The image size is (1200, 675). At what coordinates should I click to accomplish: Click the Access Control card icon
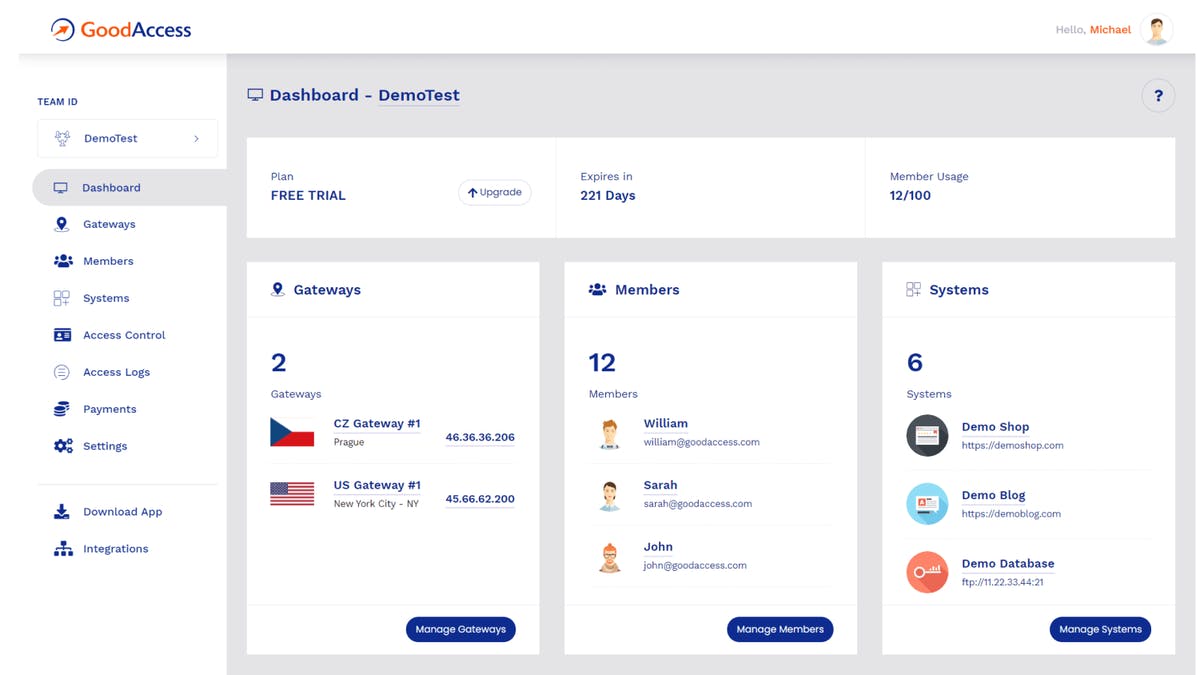62,335
